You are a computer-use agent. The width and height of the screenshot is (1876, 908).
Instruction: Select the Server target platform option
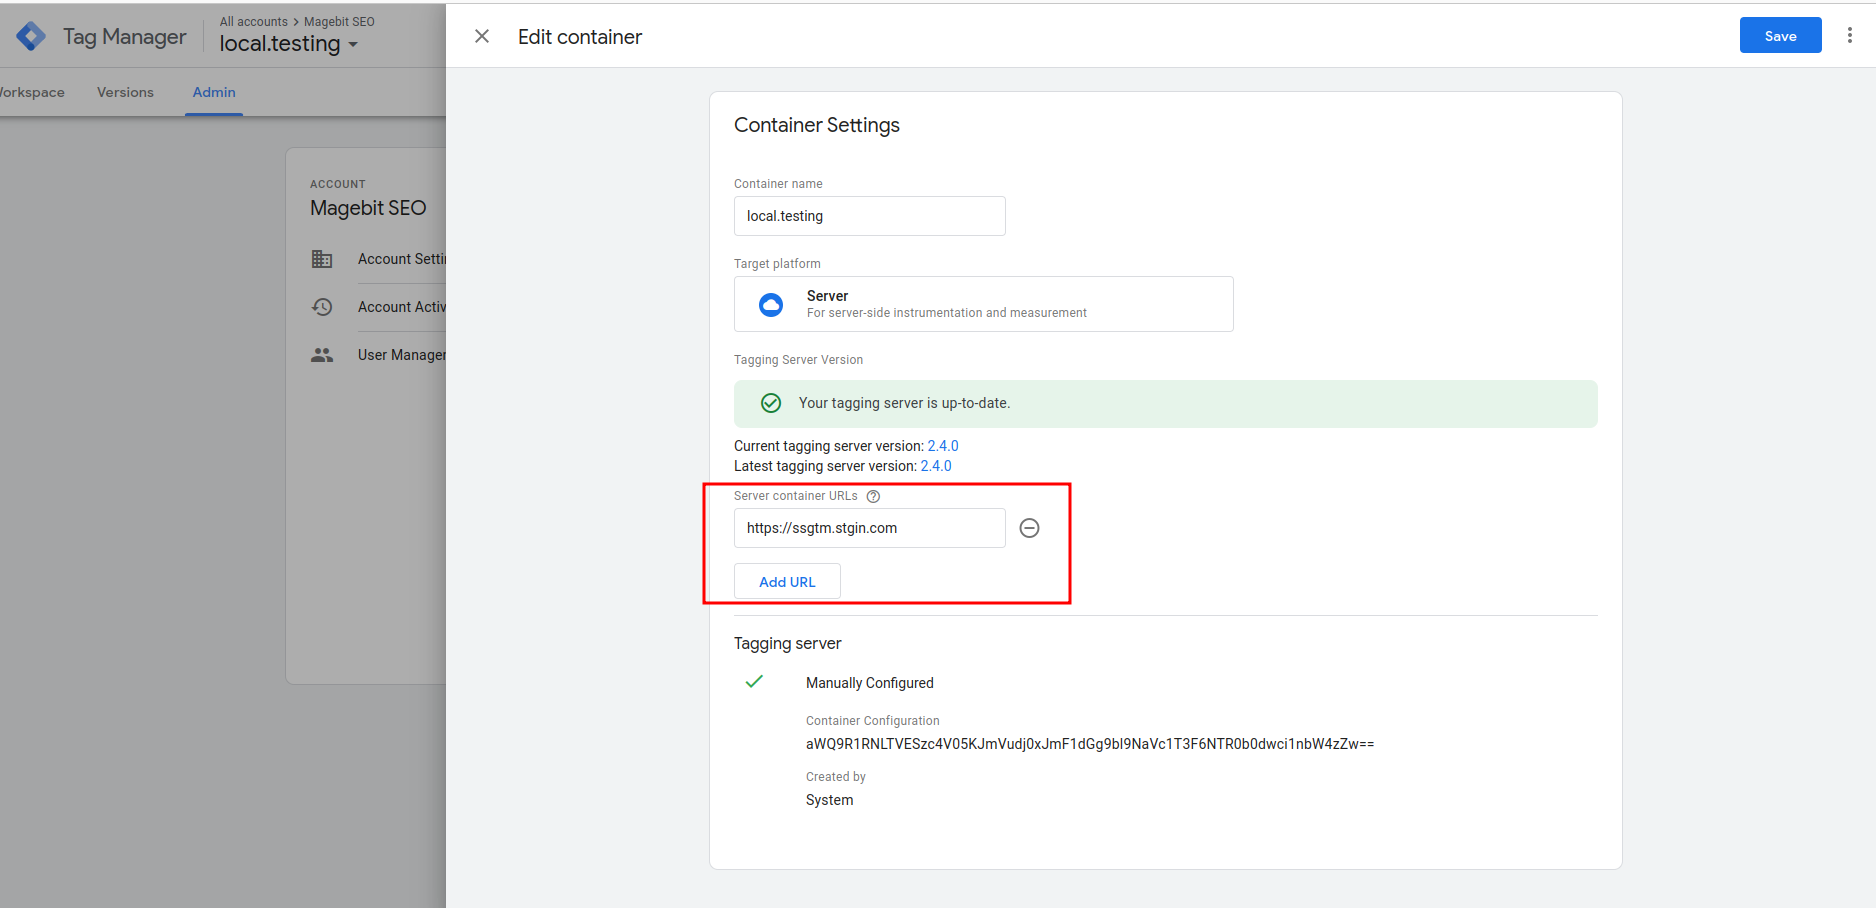tap(984, 304)
